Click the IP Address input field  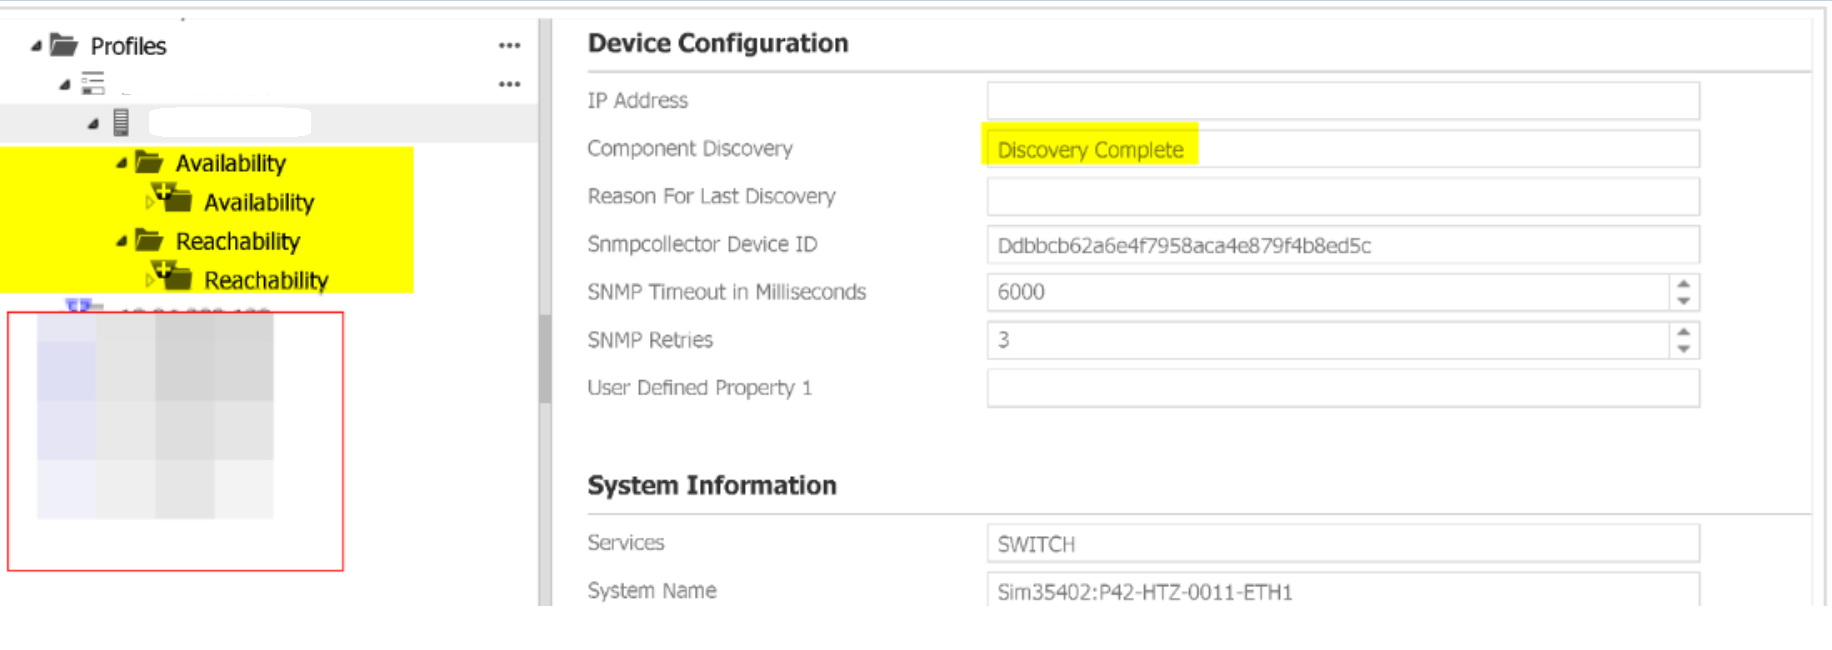[1342, 101]
